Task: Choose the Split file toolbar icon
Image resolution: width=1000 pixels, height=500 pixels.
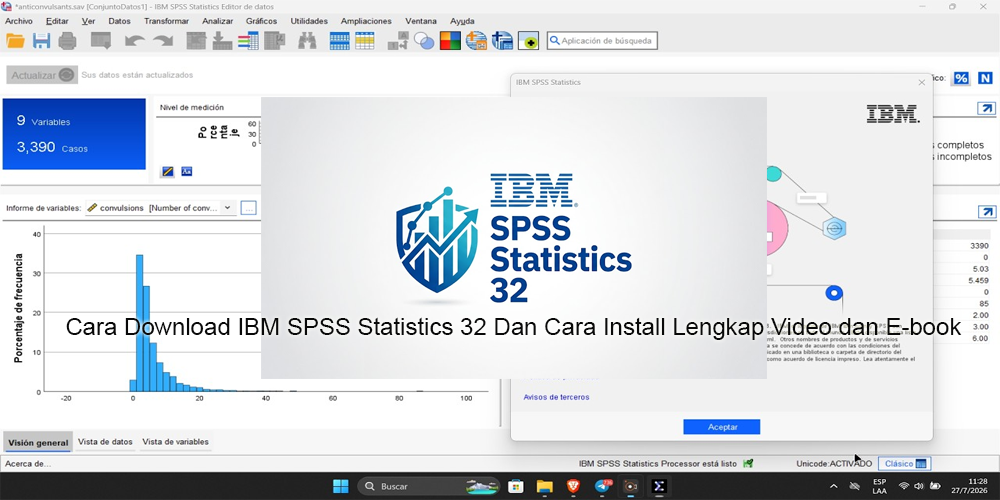Action: (x=398, y=41)
